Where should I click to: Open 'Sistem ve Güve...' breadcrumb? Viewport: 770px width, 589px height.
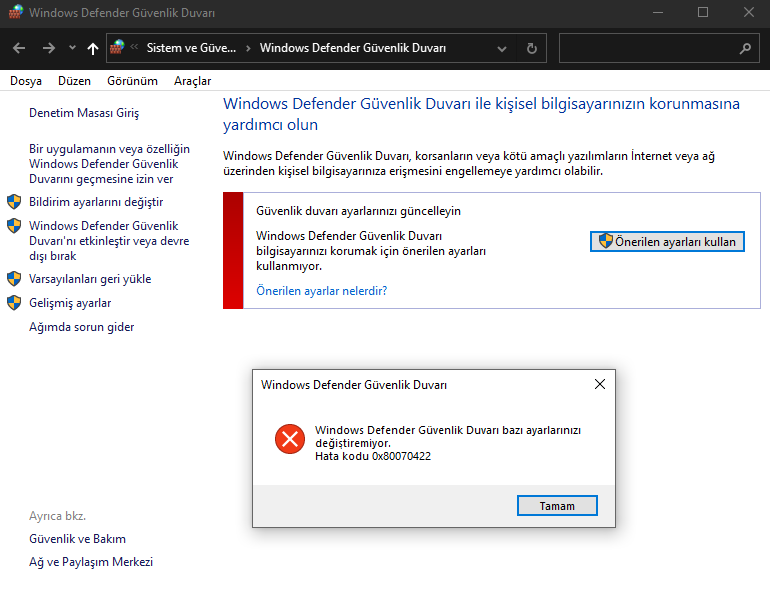click(191, 48)
